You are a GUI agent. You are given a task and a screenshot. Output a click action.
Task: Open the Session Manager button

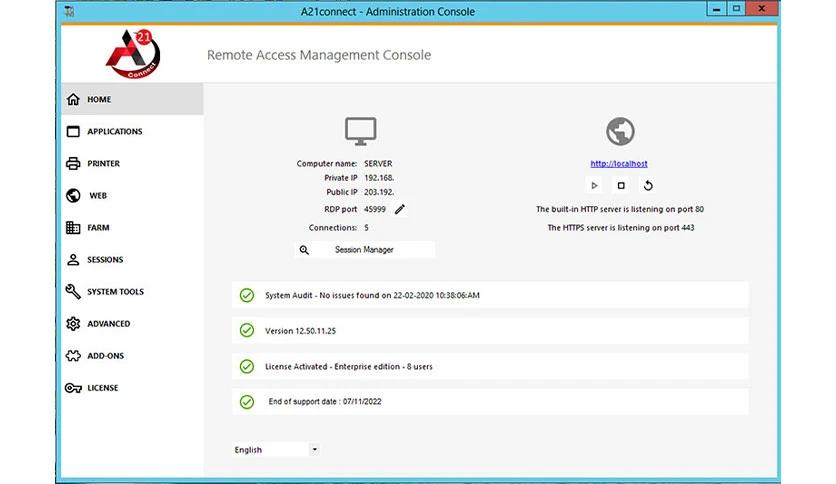[x=364, y=249]
